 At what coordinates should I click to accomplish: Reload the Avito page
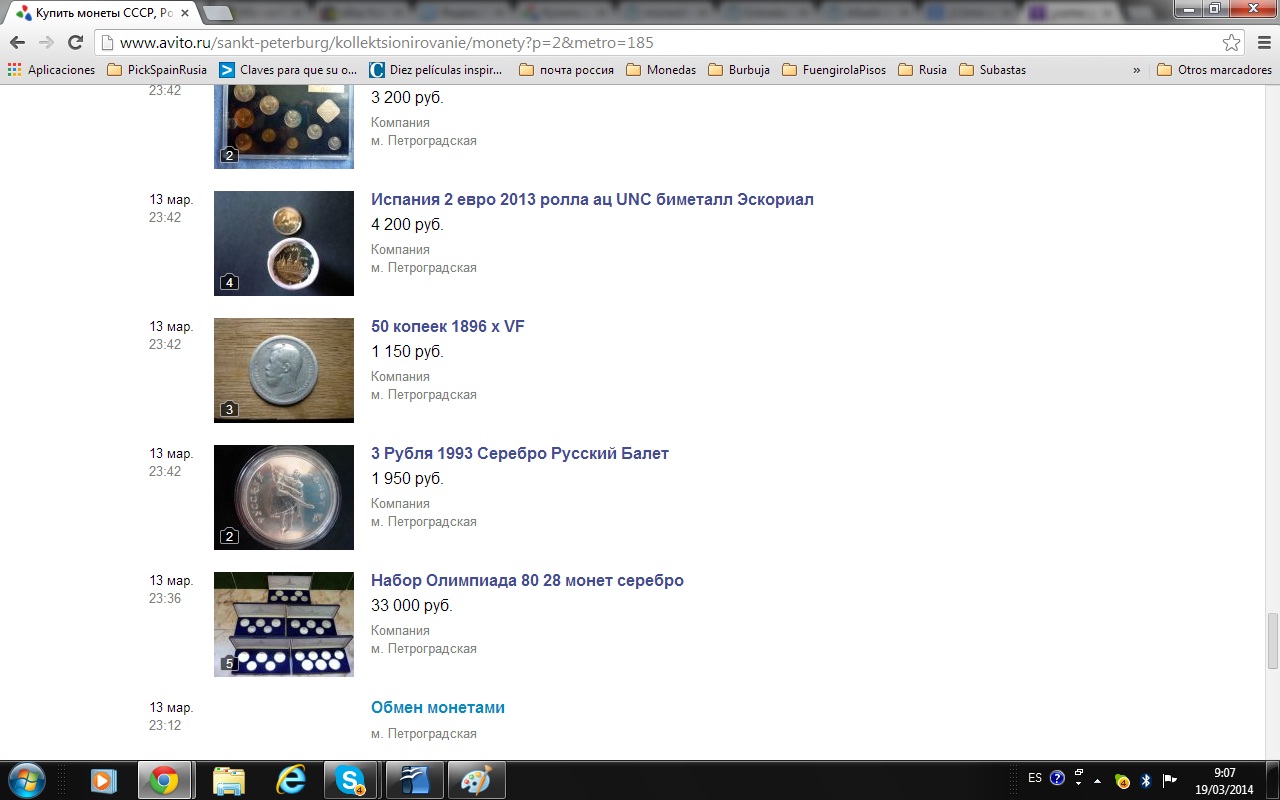pyautogui.click(x=75, y=43)
